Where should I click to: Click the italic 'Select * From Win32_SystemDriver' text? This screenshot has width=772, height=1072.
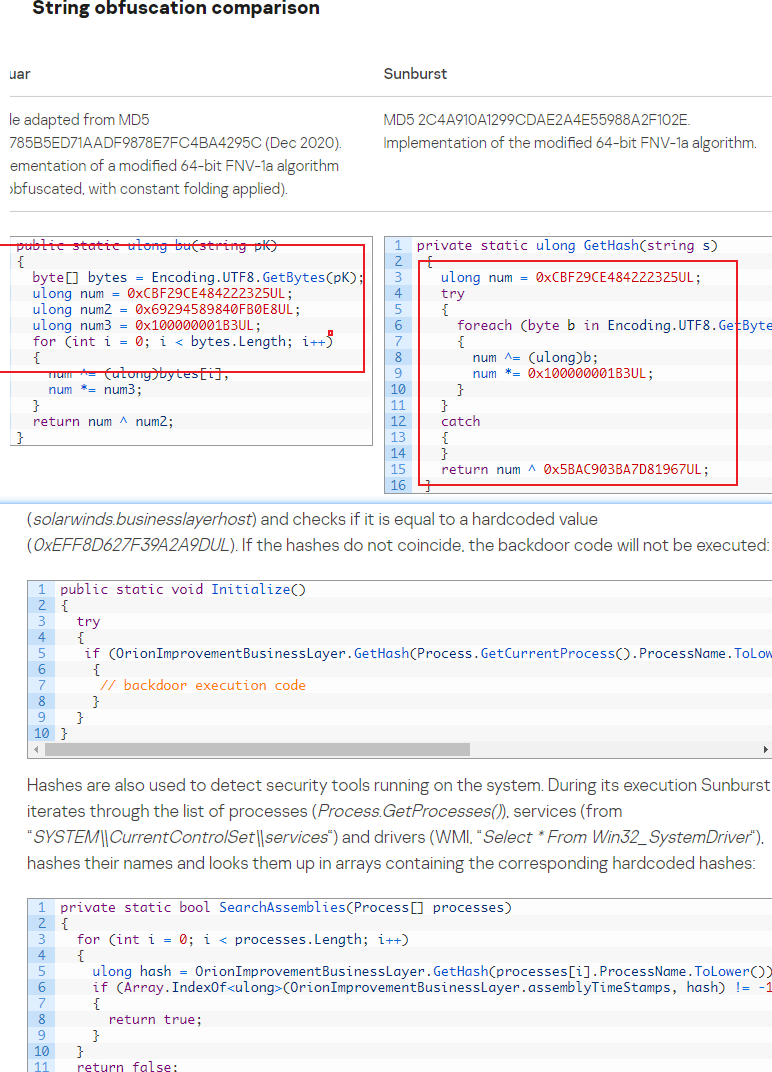616,838
